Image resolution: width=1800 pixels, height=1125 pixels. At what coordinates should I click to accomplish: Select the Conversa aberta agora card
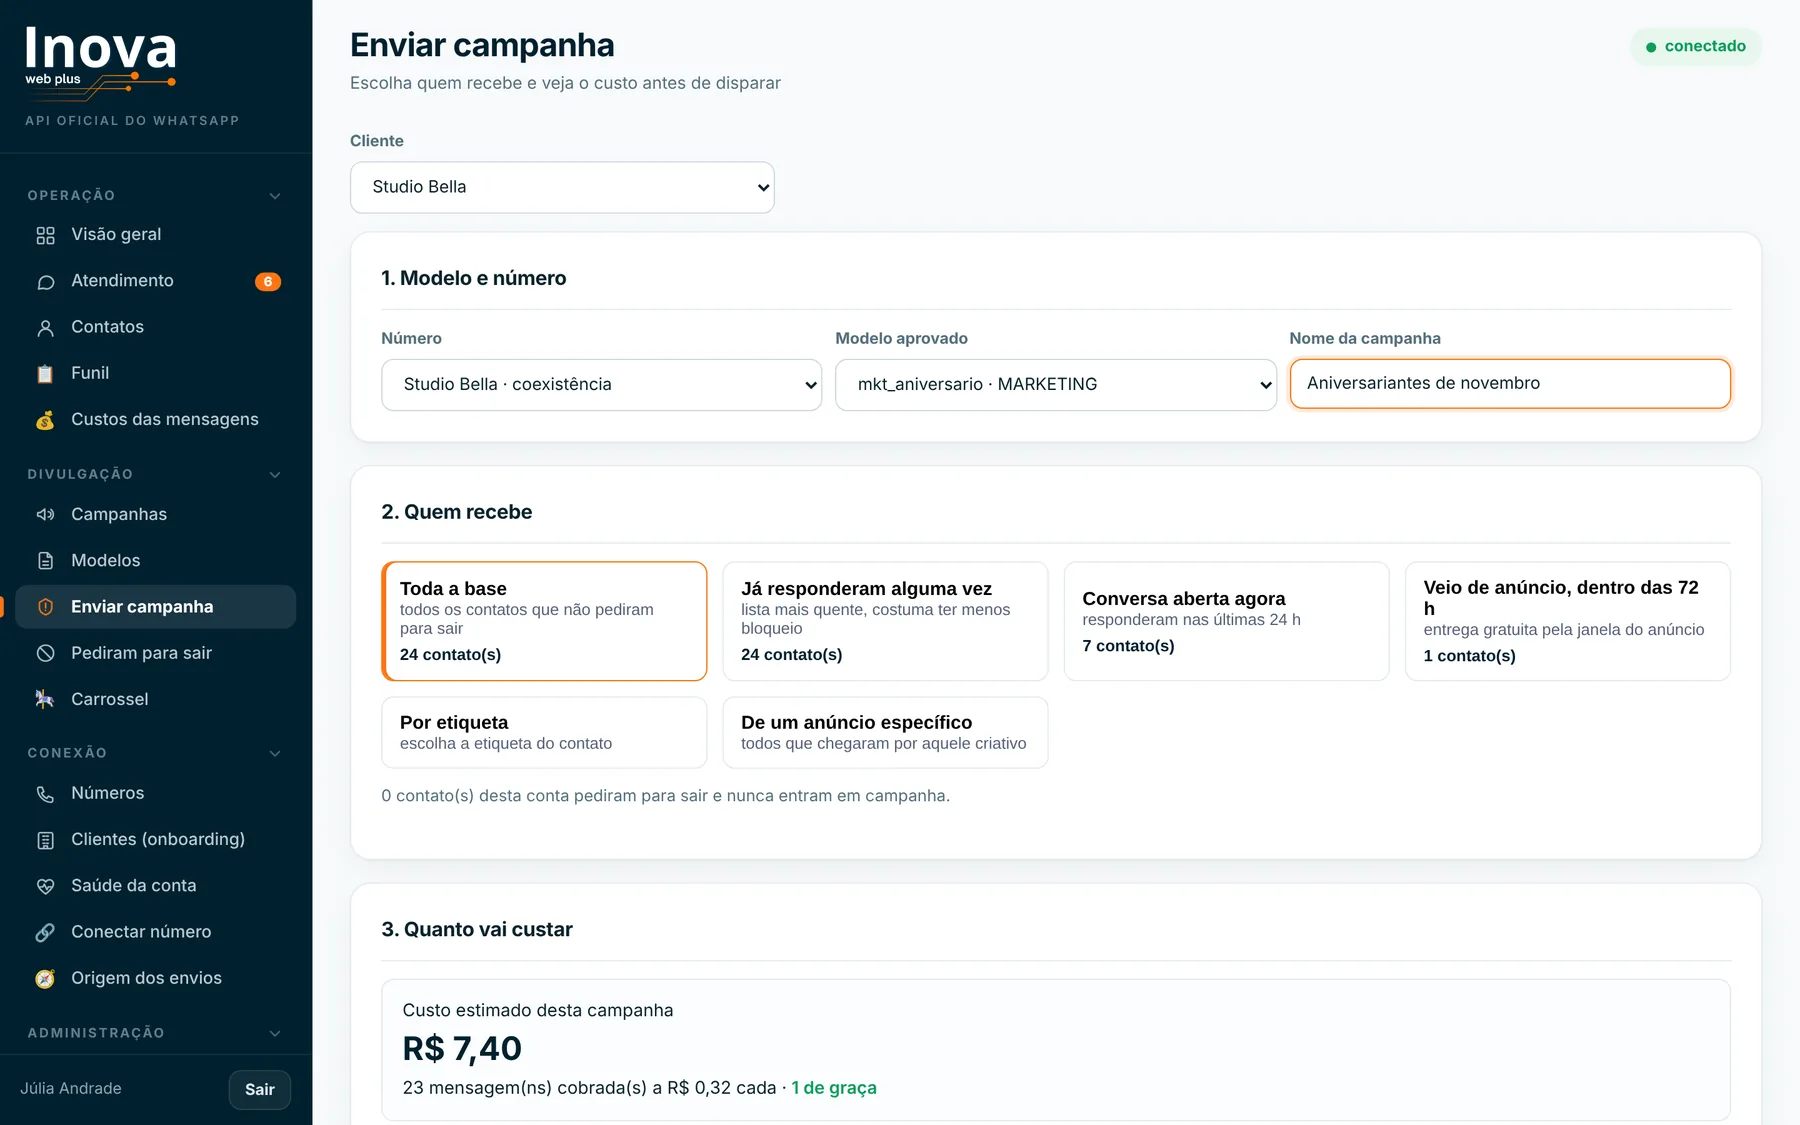pyautogui.click(x=1226, y=621)
